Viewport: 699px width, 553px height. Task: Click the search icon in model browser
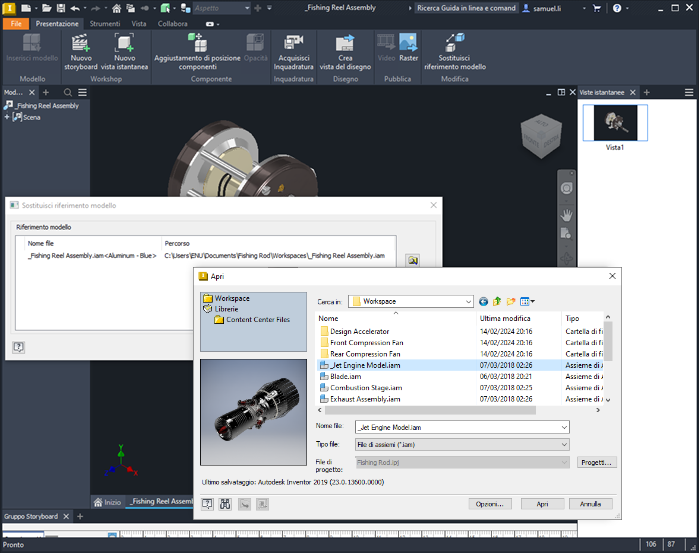click(x=68, y=92)
